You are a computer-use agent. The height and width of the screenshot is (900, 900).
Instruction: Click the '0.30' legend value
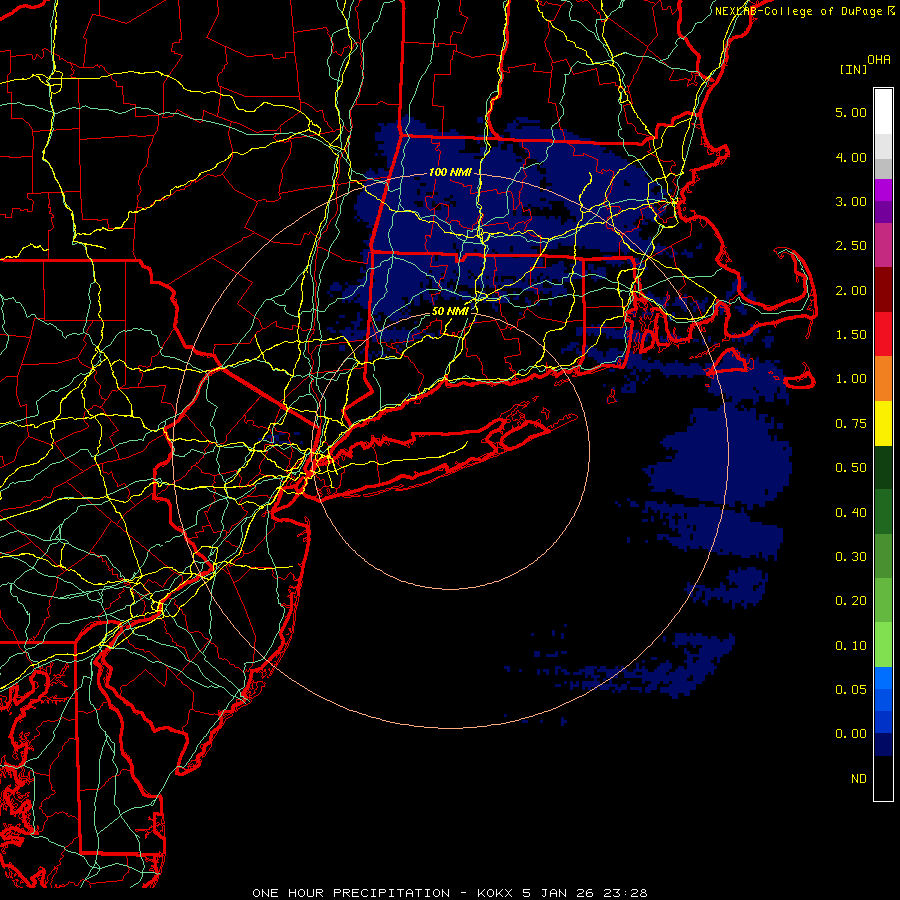(851, 557)
